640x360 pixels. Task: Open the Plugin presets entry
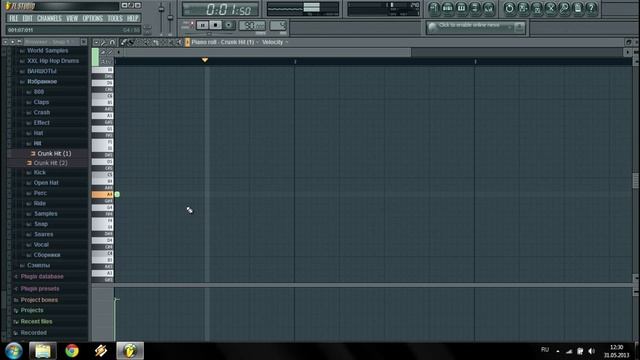pos(40,289)
